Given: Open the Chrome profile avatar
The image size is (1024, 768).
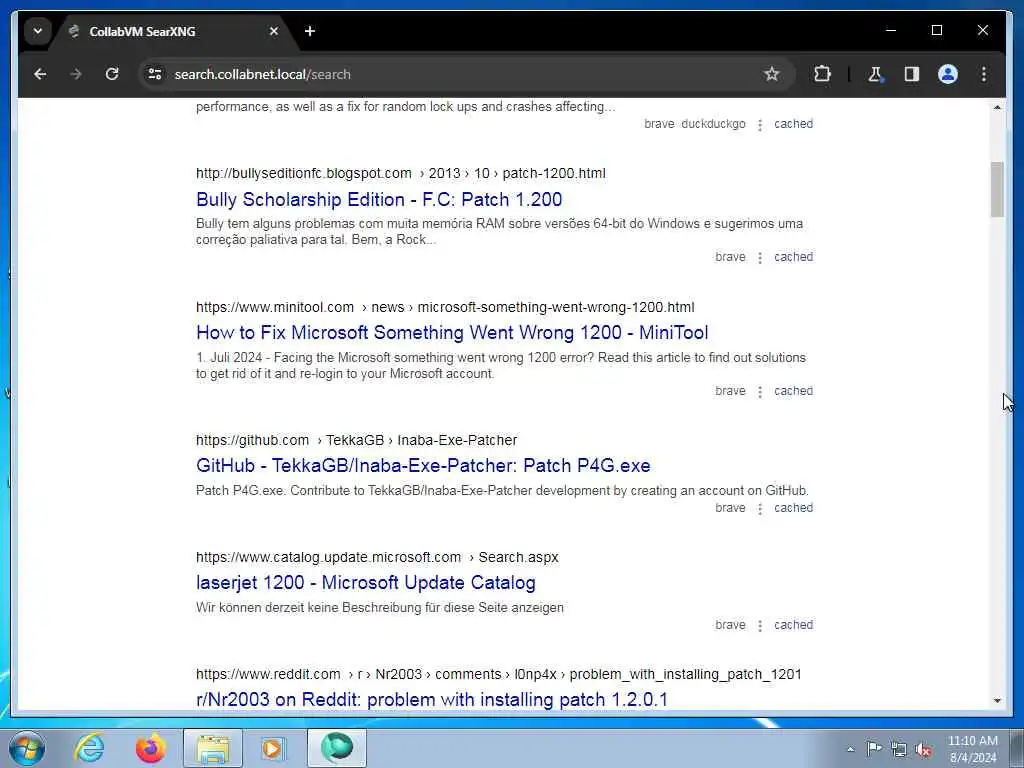Looking at the screenshot, I should [x=948, y=74].
